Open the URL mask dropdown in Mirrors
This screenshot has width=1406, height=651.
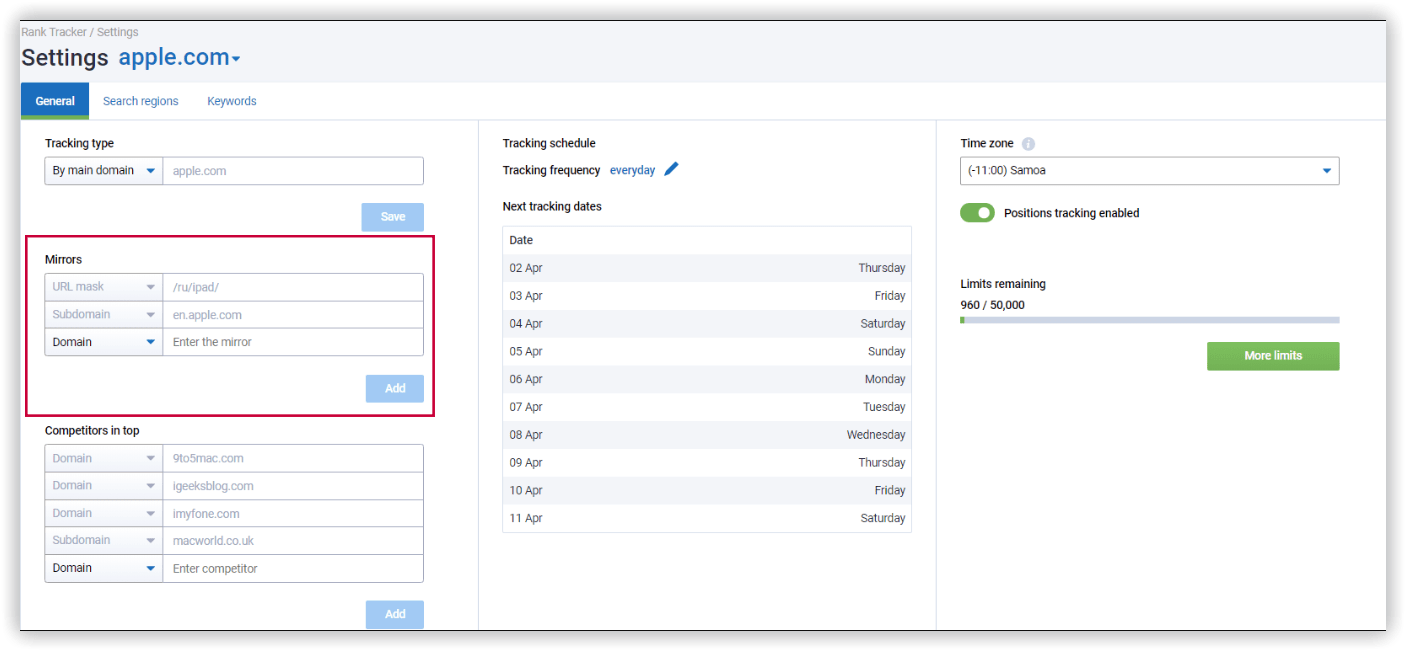tap(104, 287)
